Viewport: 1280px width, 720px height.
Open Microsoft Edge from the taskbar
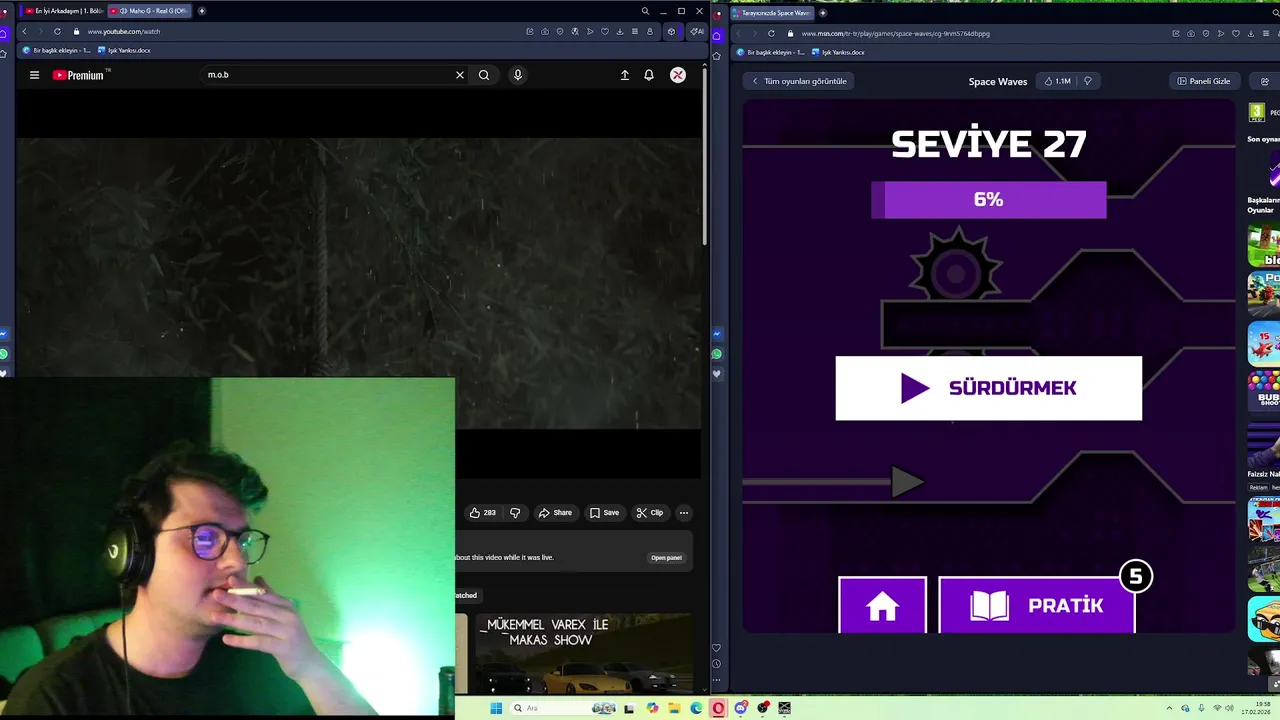696,708
